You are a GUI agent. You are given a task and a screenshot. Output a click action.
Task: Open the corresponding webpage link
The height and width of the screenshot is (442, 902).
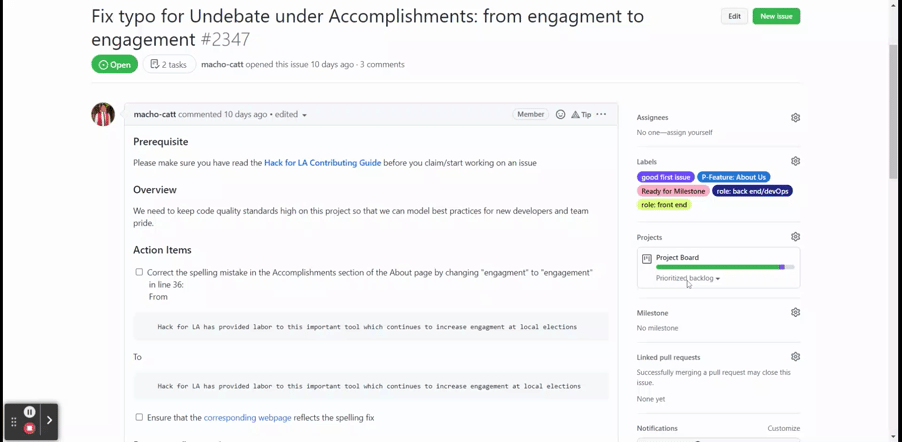click(x=247, y=417)
